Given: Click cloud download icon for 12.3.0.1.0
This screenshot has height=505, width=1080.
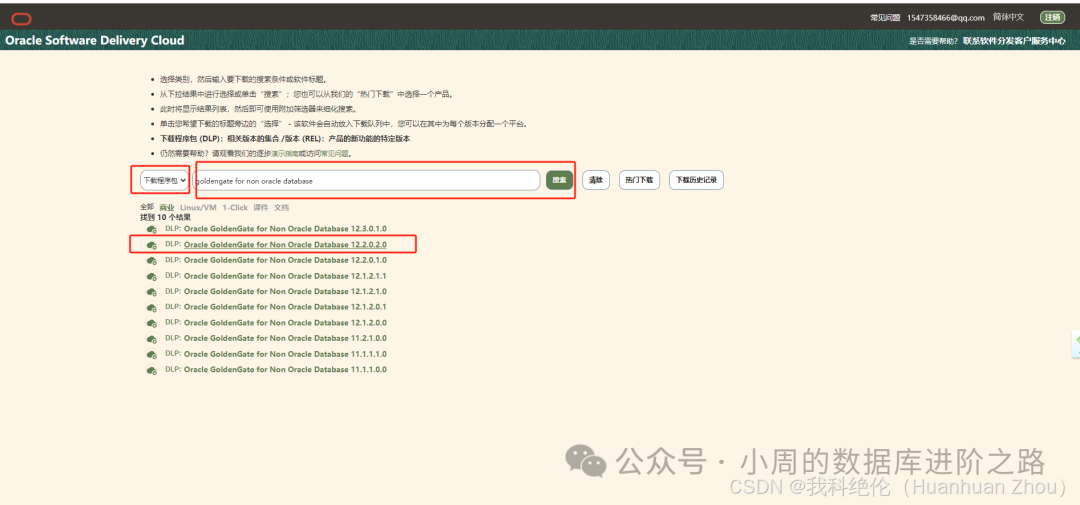Looking at the screenshot, I should [x=152, y=229].
